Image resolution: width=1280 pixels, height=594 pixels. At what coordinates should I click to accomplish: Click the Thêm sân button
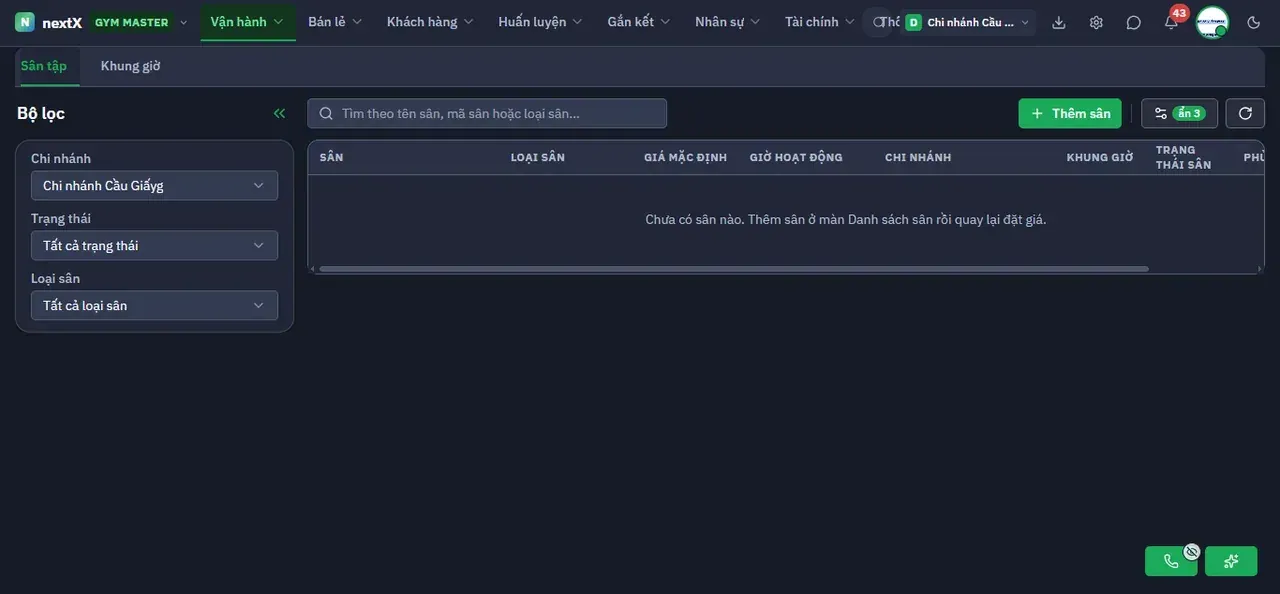(1070, 113)
